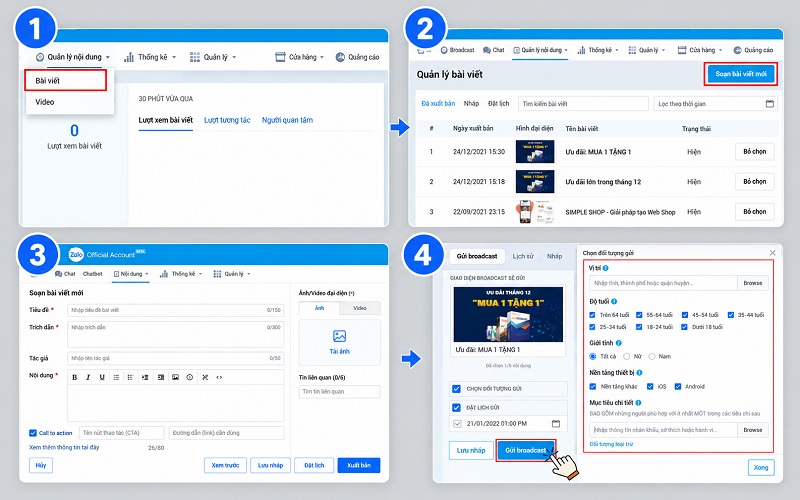Viewport: 800px width, 500px height.
Task: Open Cửa hàng dropdown above 30 PHÚT VỪA QUA
Action: point(299,57)
